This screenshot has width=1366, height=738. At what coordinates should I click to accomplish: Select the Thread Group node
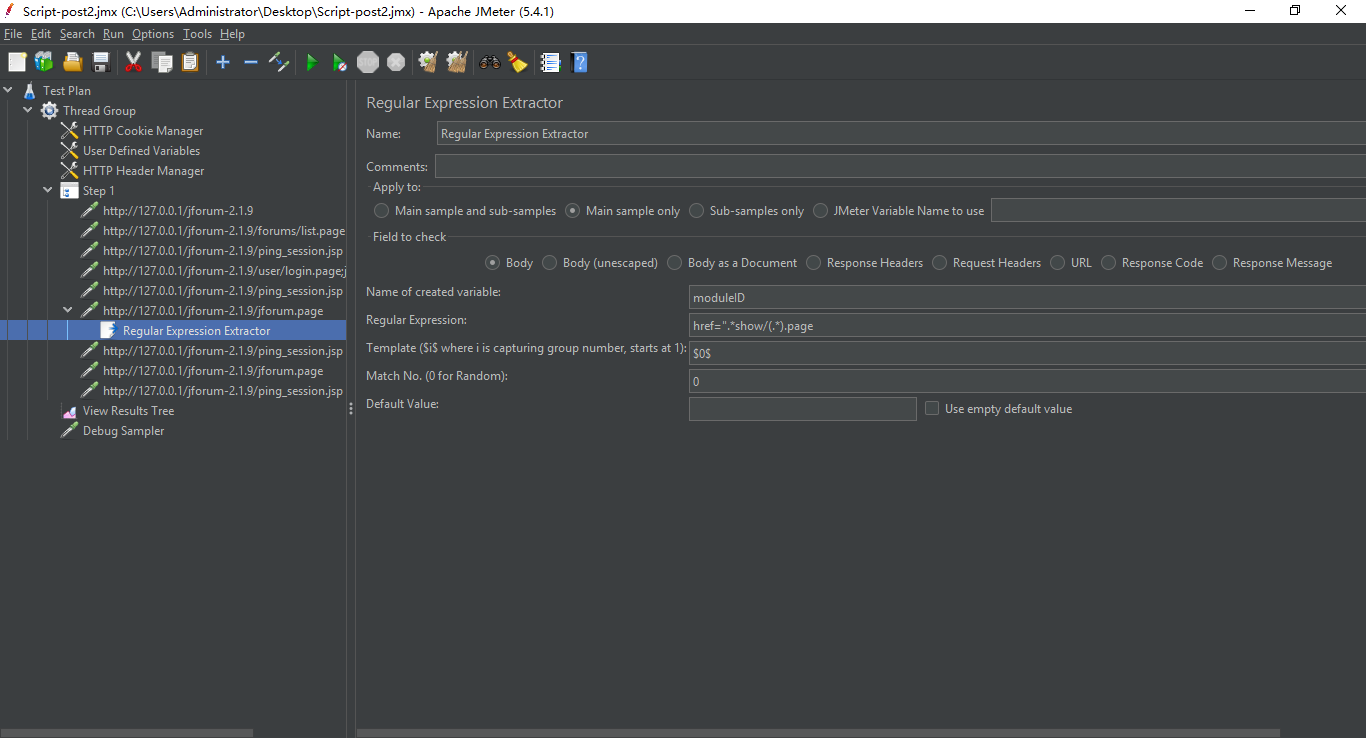click(x=99, y=111)
